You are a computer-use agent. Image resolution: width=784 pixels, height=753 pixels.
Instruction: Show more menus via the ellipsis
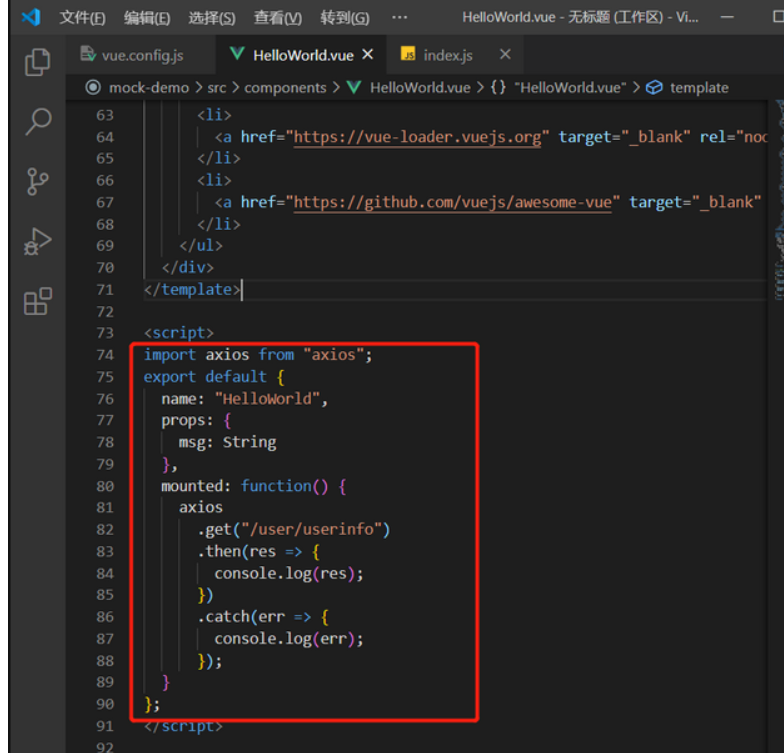400,18
